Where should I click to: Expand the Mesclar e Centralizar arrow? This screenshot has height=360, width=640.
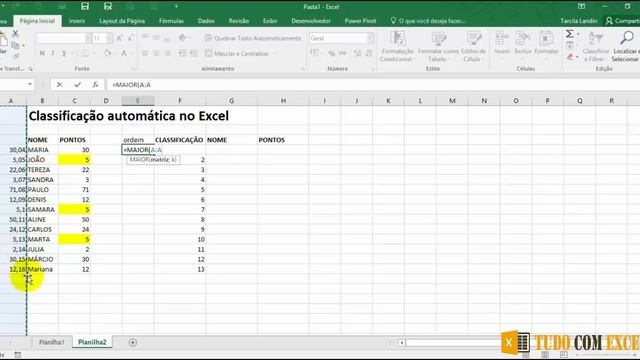click(x=275, y=53)
